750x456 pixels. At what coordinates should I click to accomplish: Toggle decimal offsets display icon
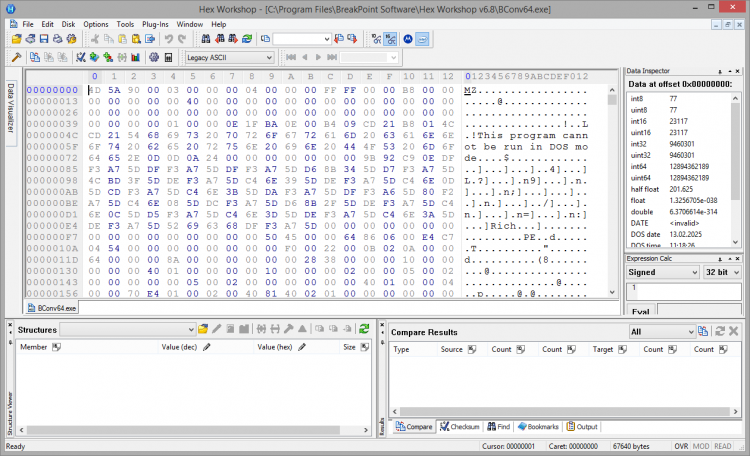click(377, 39)
